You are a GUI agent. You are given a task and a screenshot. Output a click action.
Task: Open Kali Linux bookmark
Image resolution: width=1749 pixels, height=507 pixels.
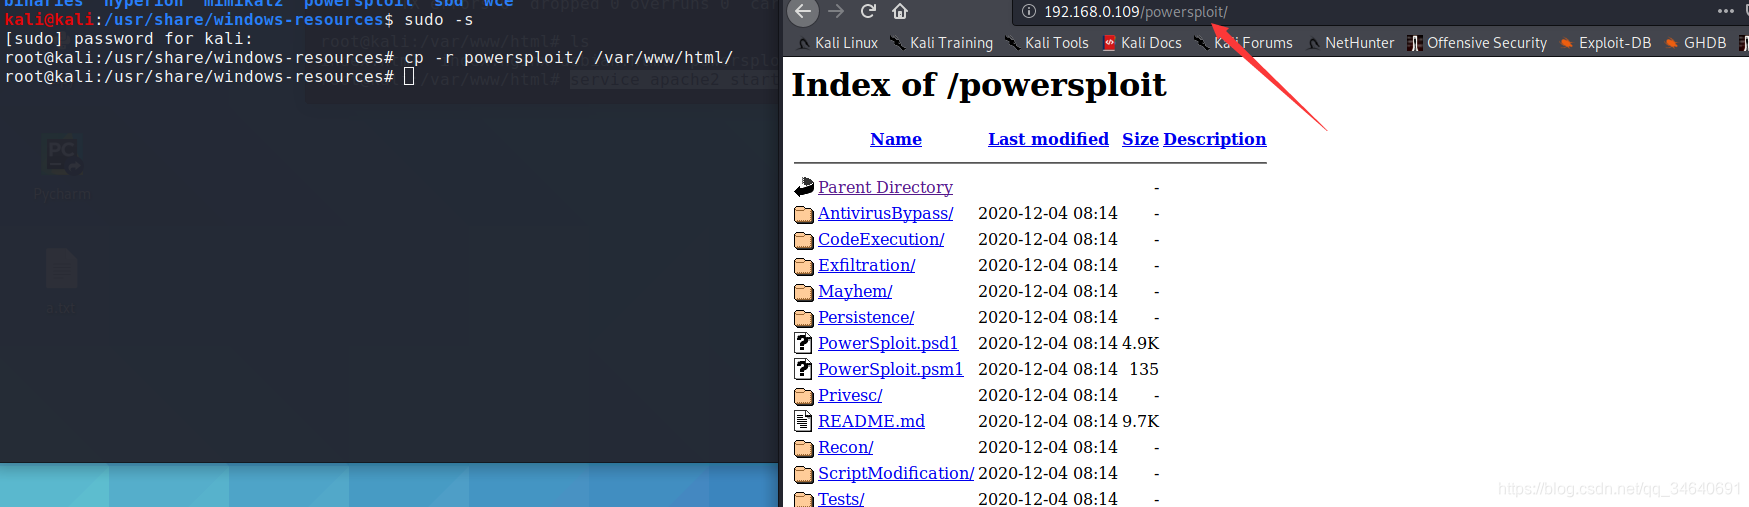838,43
